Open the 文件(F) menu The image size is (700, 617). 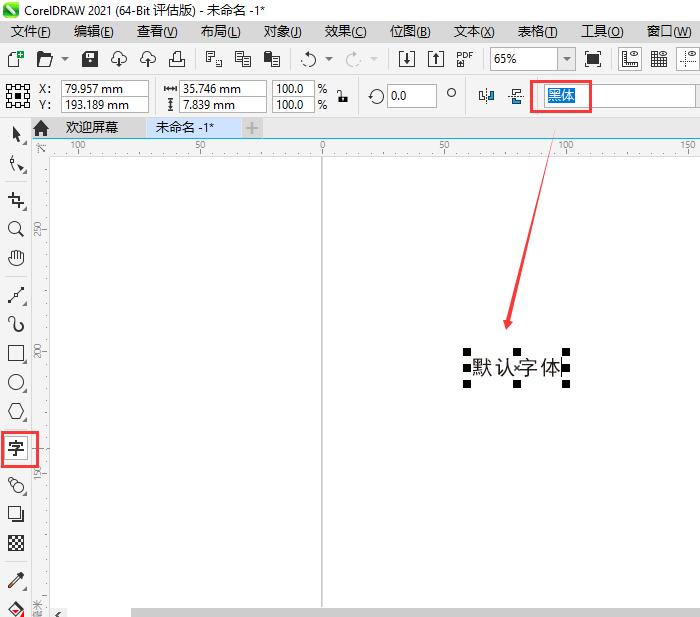pos(30,31)
